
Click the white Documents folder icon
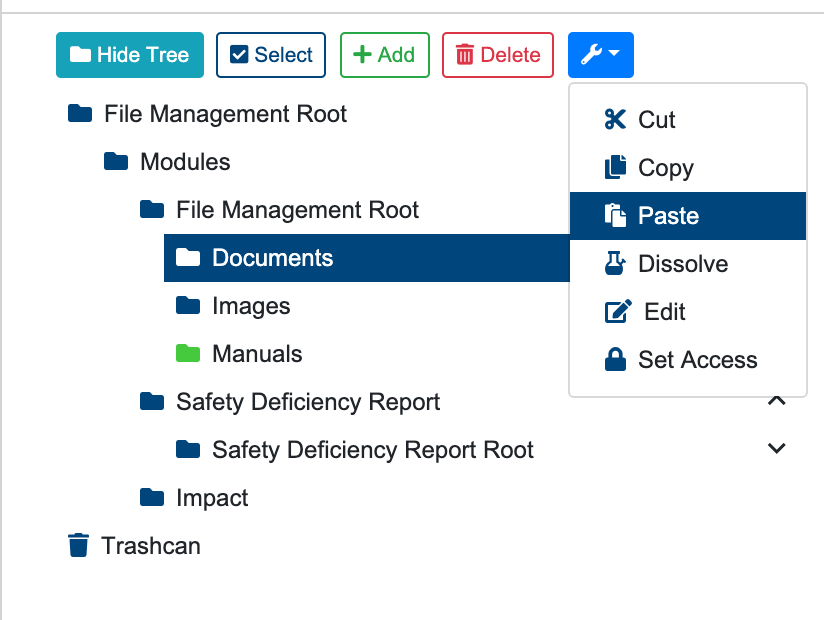188,257
